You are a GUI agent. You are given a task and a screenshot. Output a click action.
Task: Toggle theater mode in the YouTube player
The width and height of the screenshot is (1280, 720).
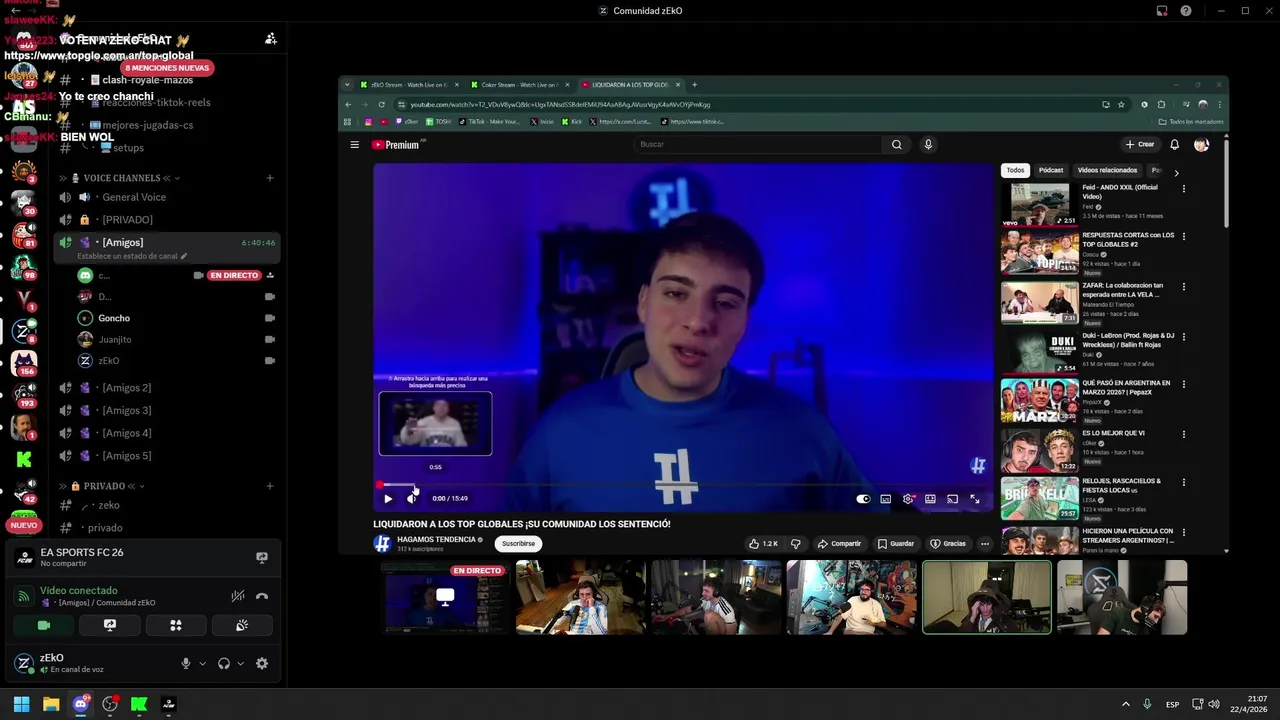click(x=930, y=498)
